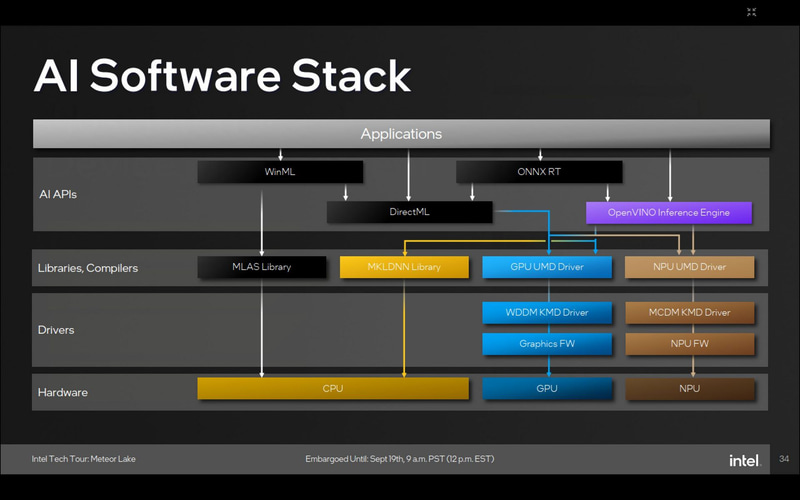Image resolution: width=800 pixels, height=500 pixels.
Task: Click the DirectML box
Action: (x=409, y=212)
